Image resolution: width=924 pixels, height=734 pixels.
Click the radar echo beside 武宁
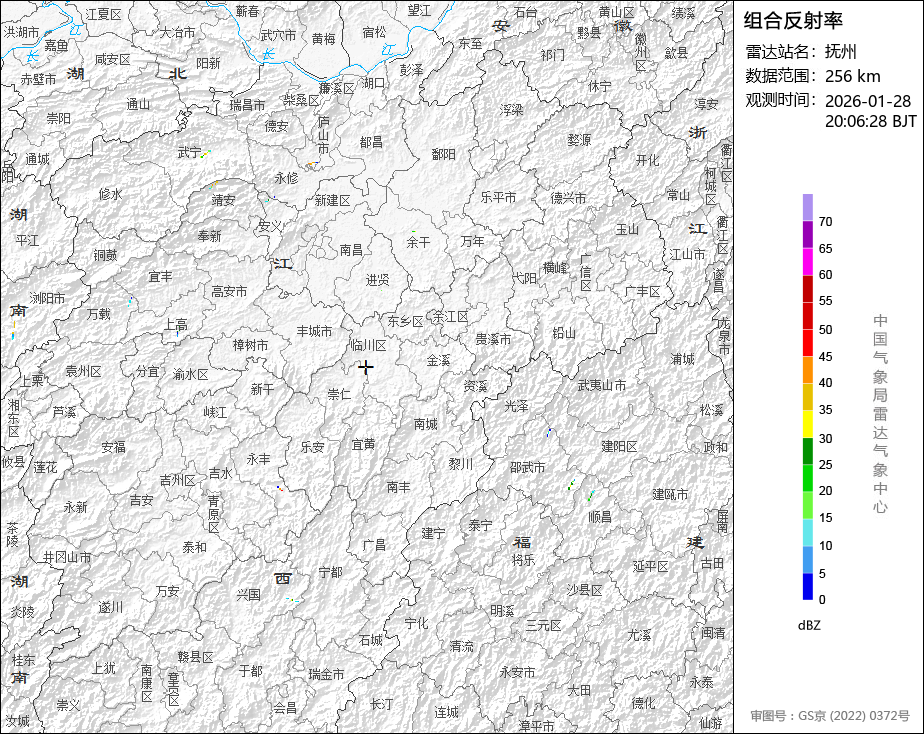[x=206, y=154]
